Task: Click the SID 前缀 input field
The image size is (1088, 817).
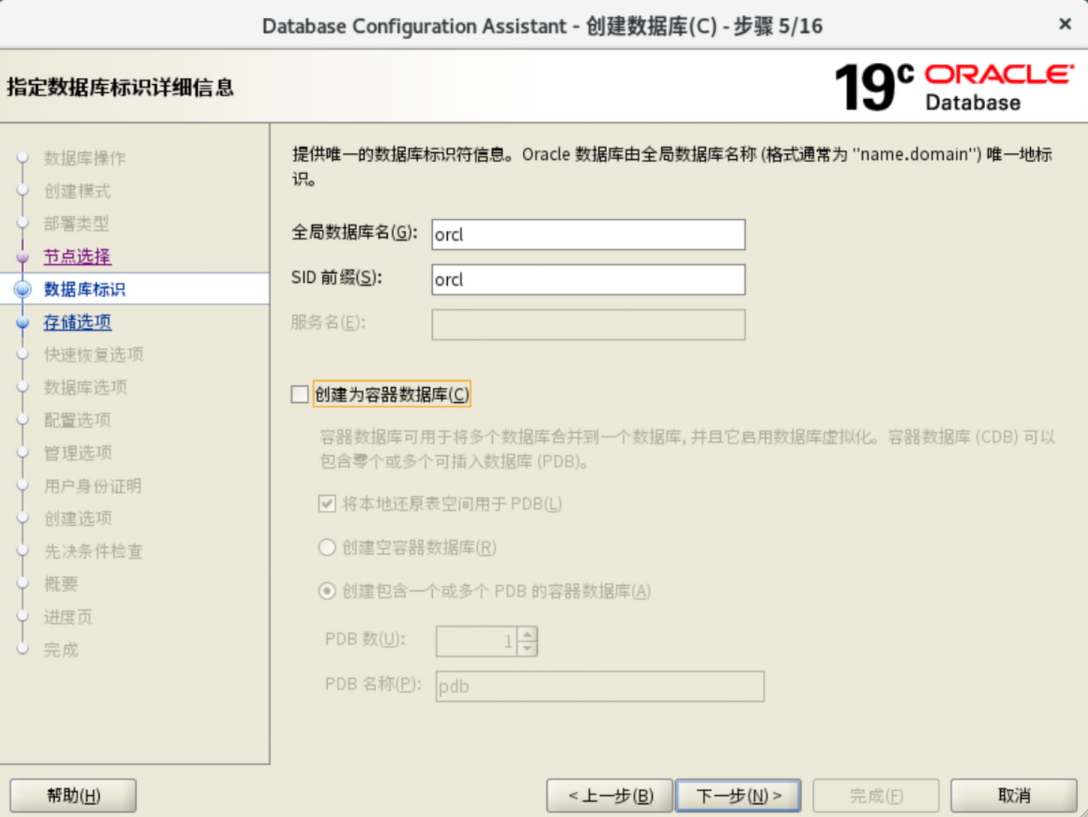Action: click(x=588, y=280)
